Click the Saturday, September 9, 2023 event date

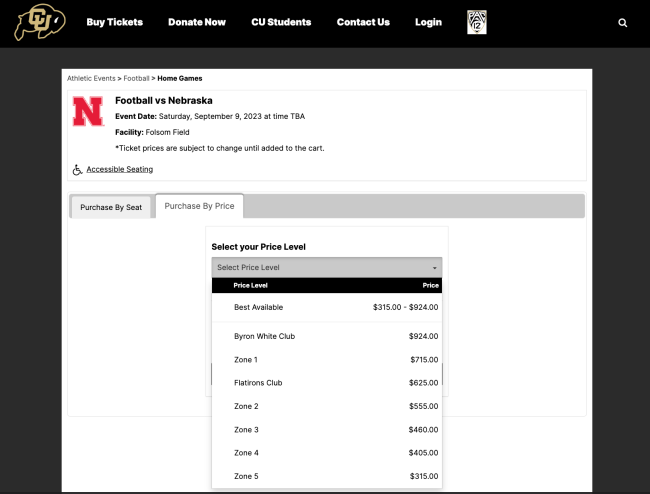(232, 116)
